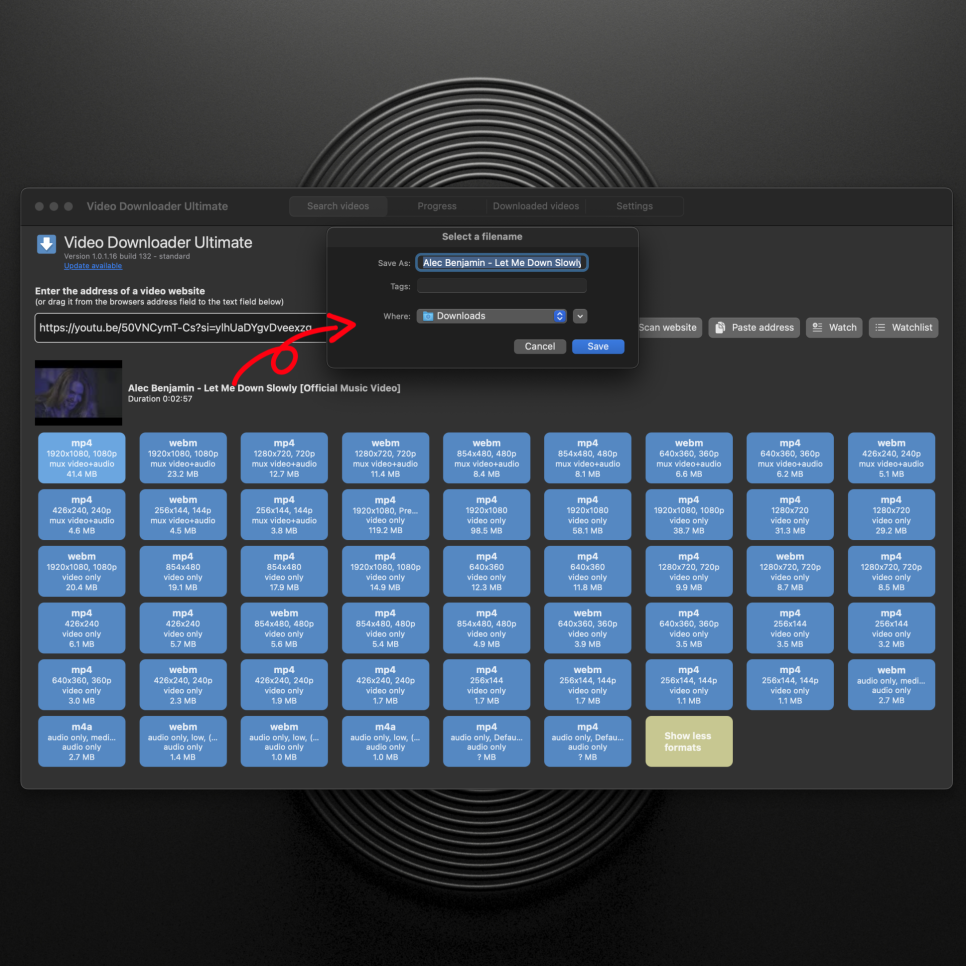Open the Settings tab

(634, 206)
